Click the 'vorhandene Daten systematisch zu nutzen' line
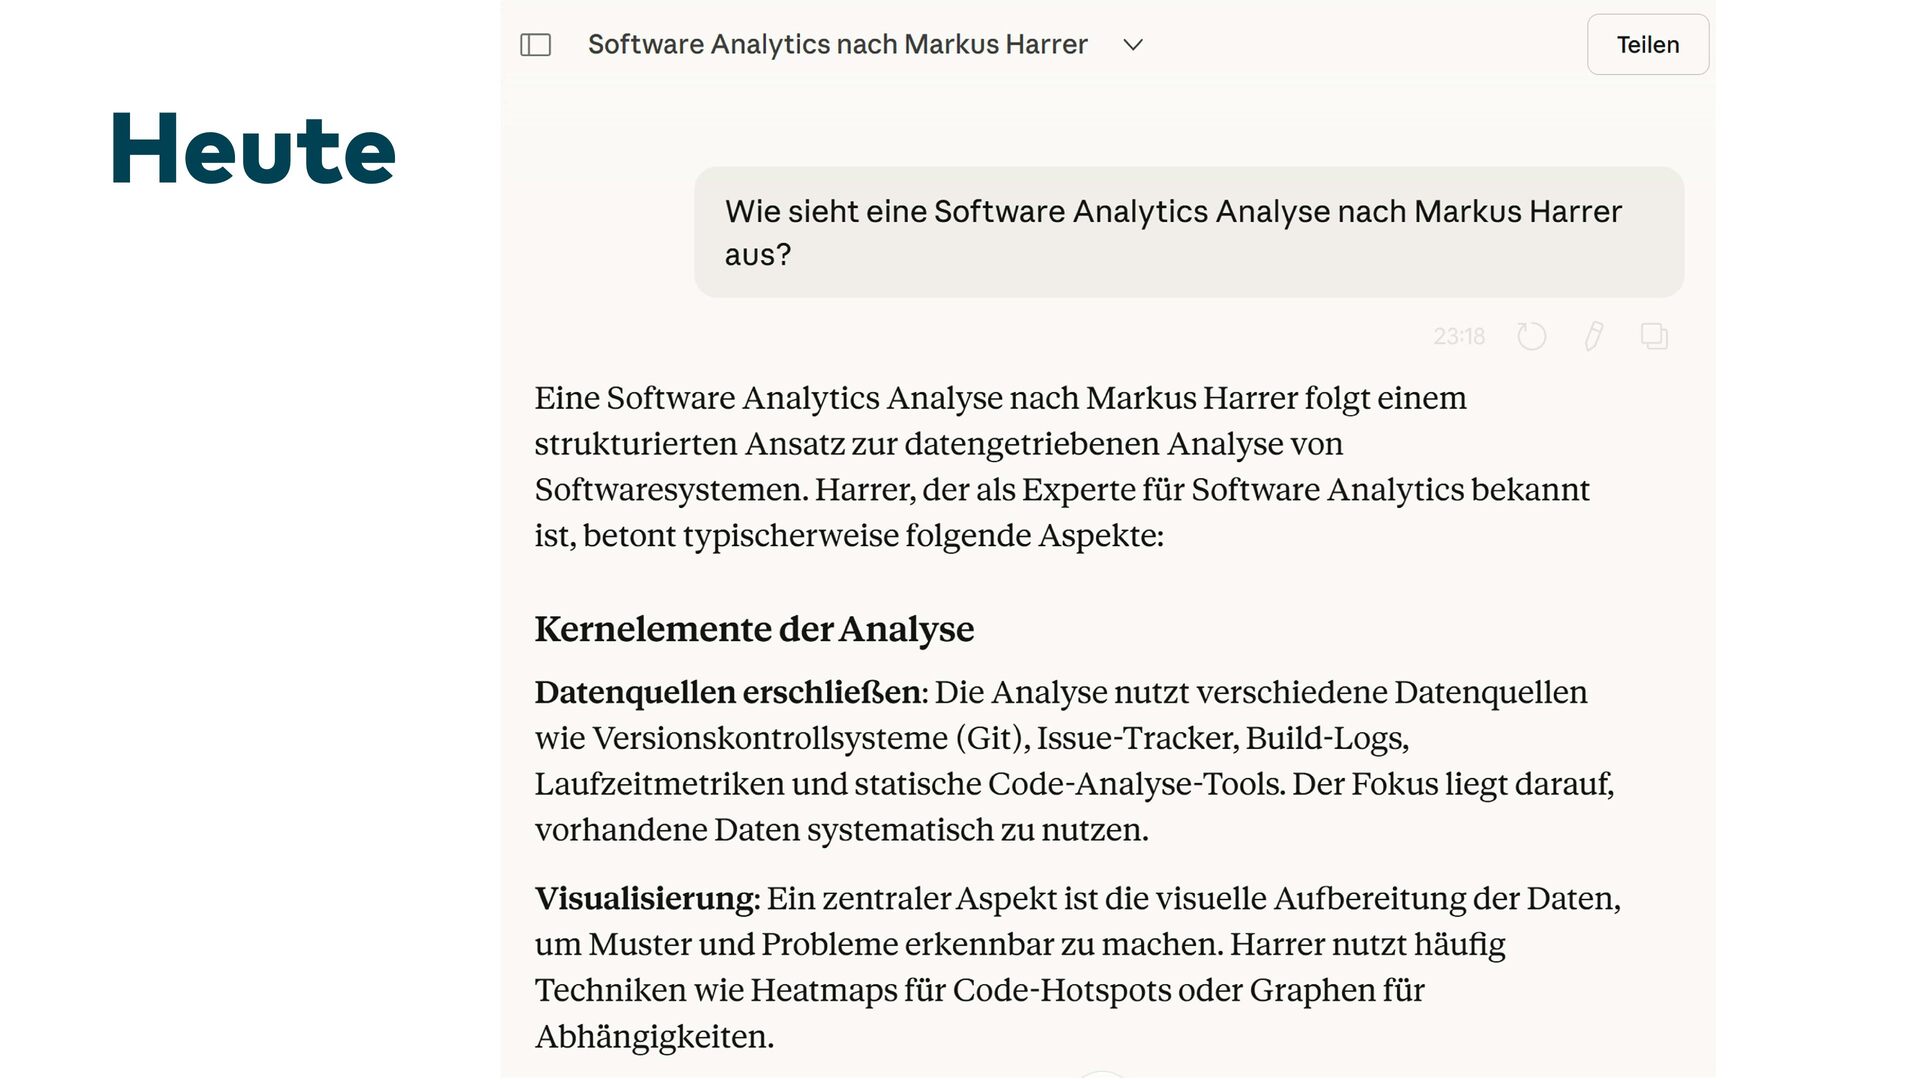The image size is (1920, 1080). click(840, 830)
